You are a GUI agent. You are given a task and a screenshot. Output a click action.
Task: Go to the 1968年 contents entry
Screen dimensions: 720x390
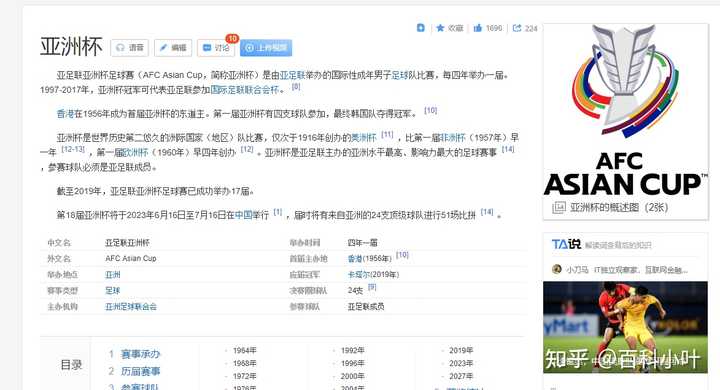coord(244,363)
